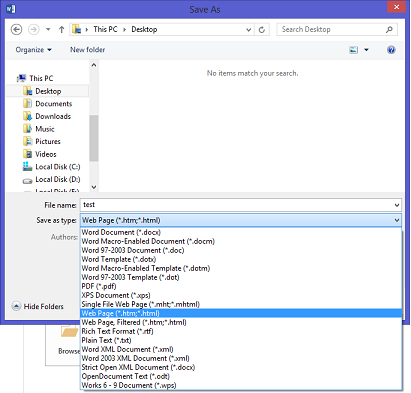Choose OpenDocument Text (*.odt)
The width and height of the screenshot is (411, 393).
[x=241, y=376]
